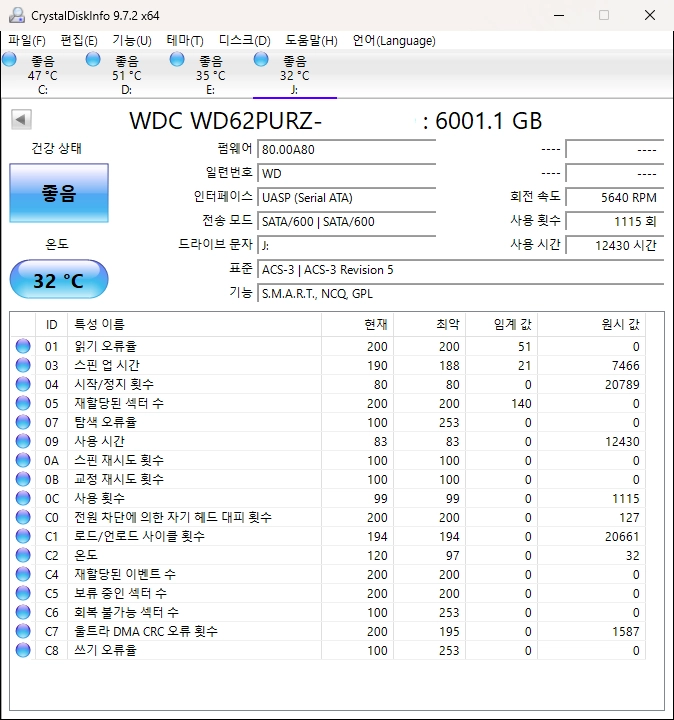The width and height of the screenshot is (674, 720).
Task: Click status icon of row 03 스핀 업 시간
Action: 23,365
